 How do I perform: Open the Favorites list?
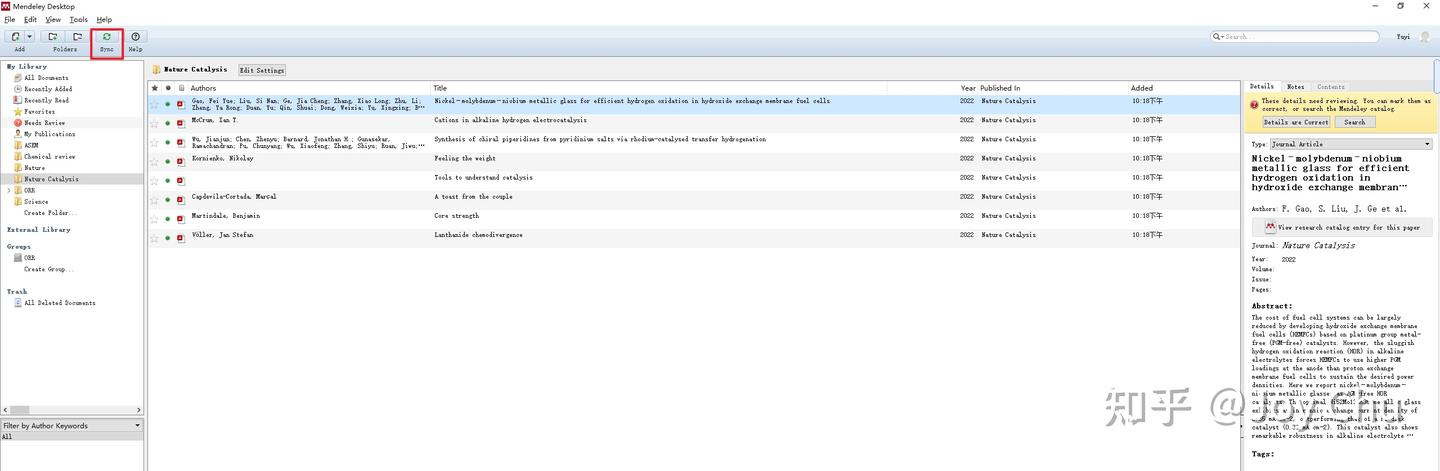[40, 112]
